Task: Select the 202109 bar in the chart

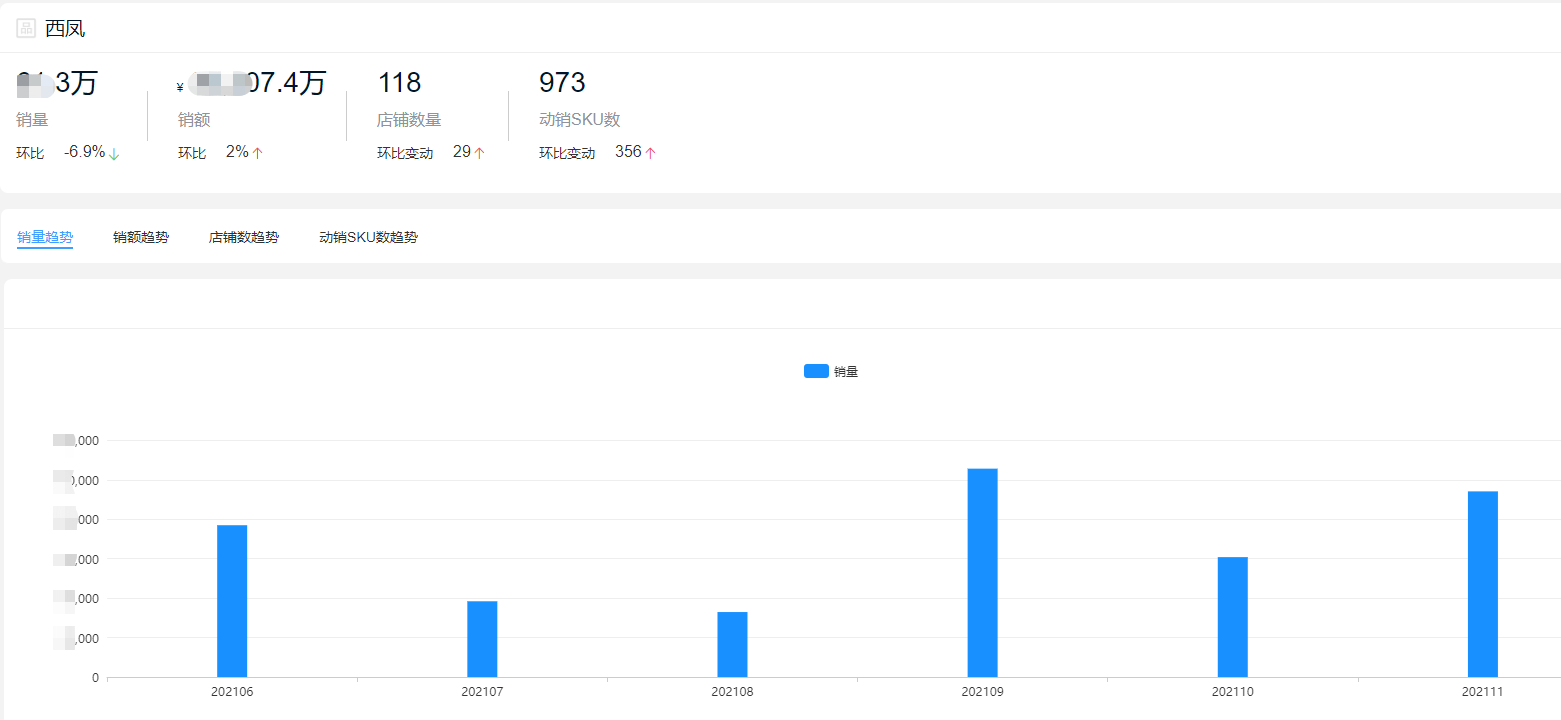Action: 982,573
